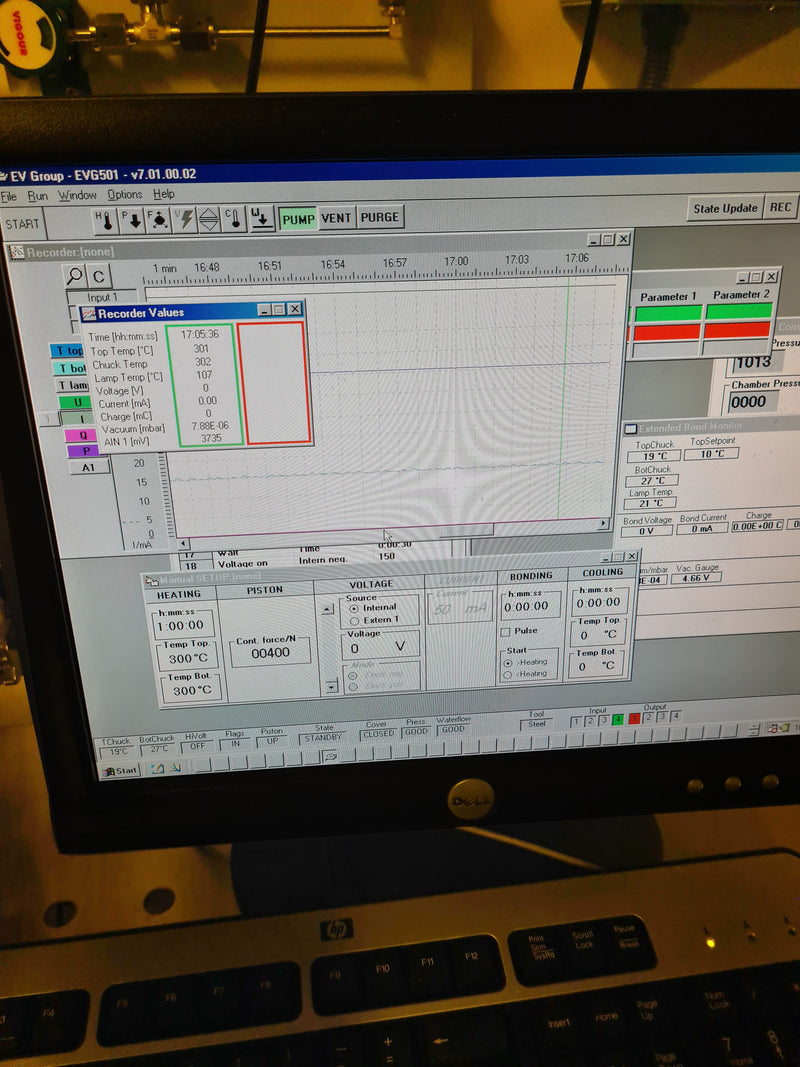Image resolution: width=800 pixels, height=1067 pixels.
Task: Click the Heating thermometer toolbar icon
Action: tap(104, 220)
